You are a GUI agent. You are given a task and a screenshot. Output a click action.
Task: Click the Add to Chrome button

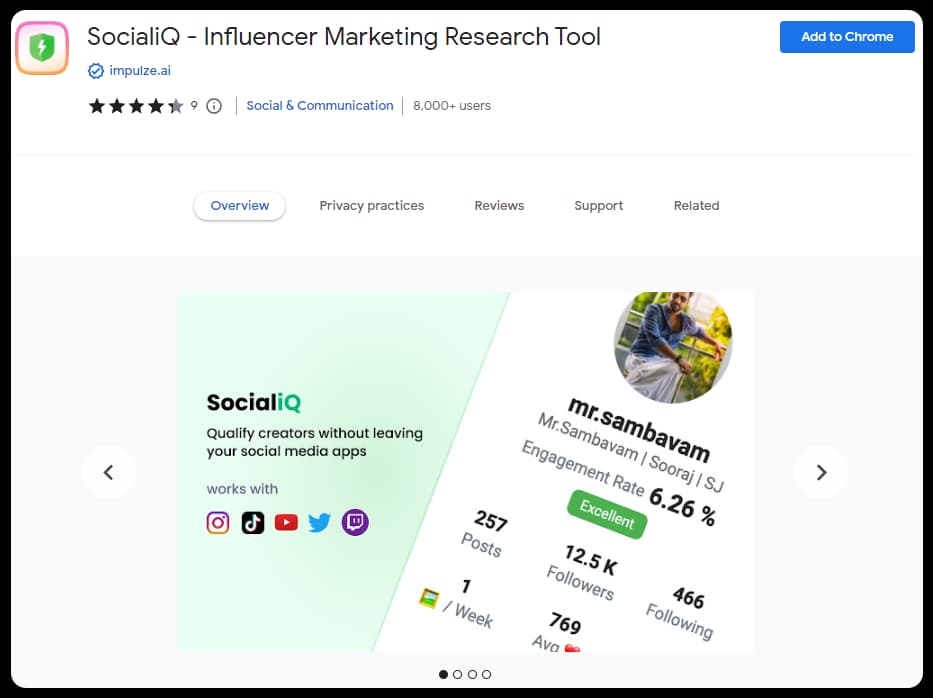[847, 37]
